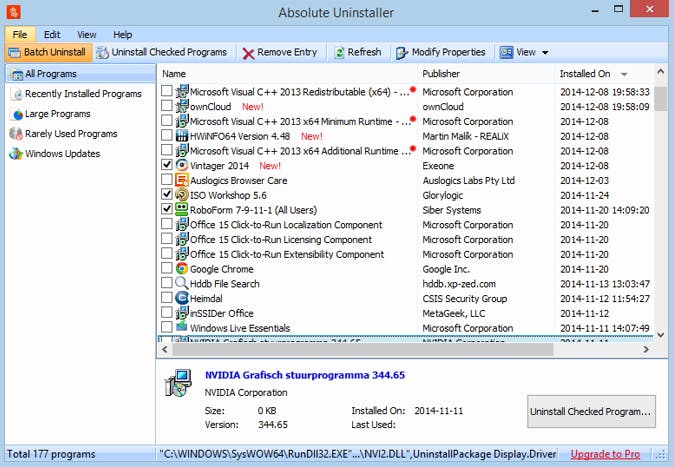Check the Heimdal checkbox
674x467 pixels.
167,298
